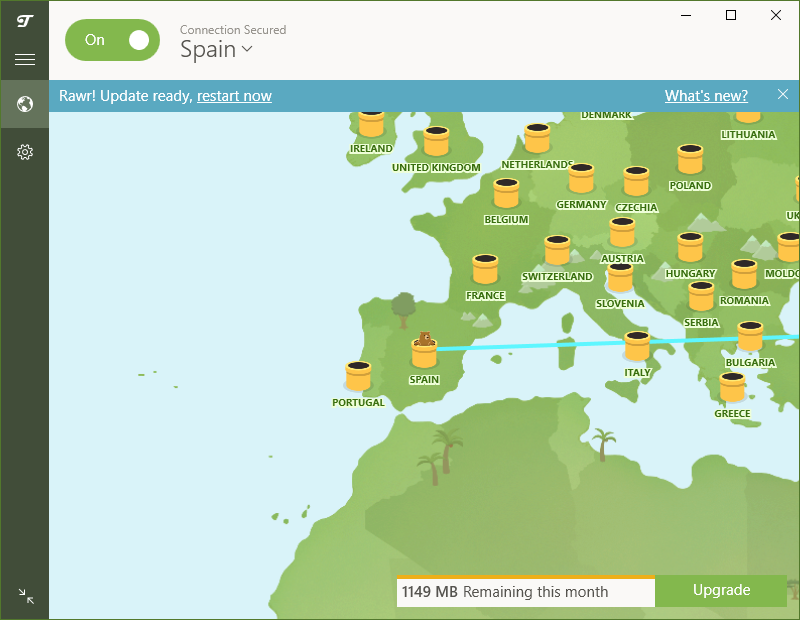Select the Hungary tunnel icon
This screenshot has width=800, height=620.
click(x=690, y=247)
